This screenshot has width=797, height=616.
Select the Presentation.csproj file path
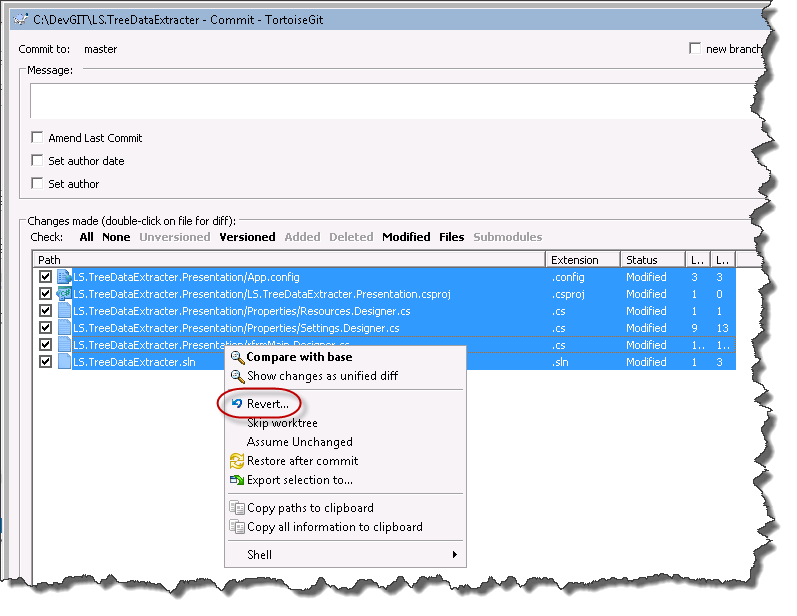point(262,294)
